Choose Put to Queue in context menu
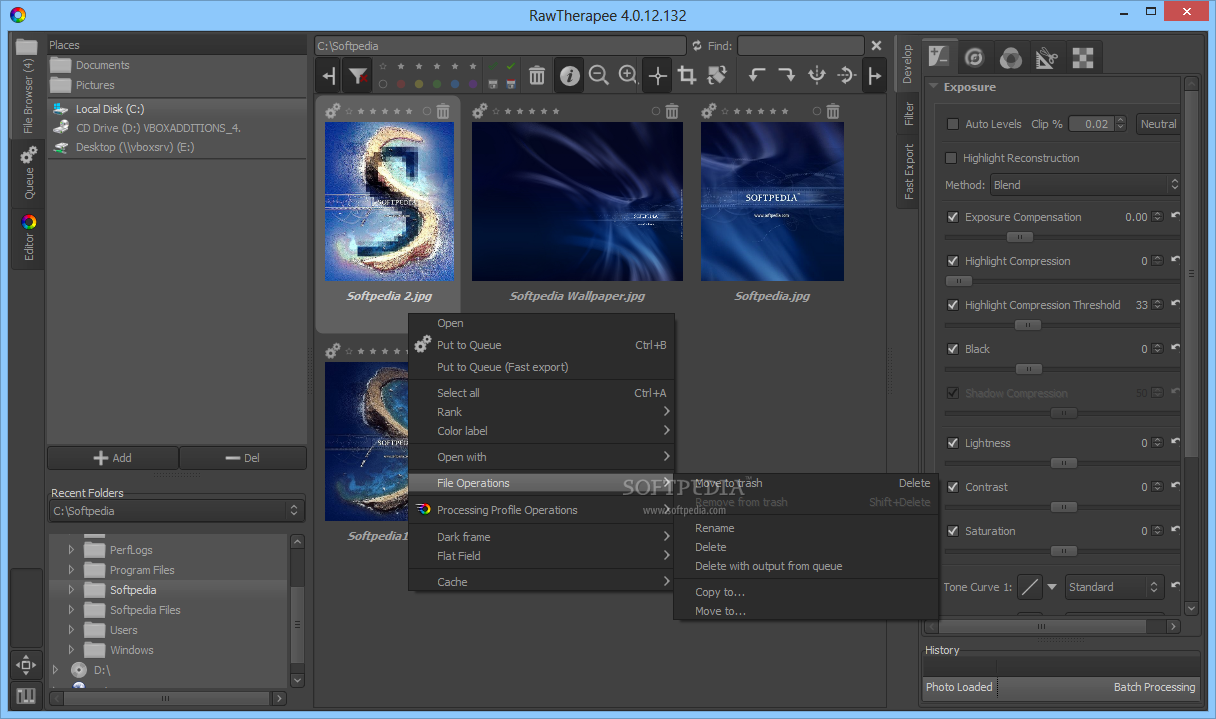Screen dimensions: 1216x719 point(542,345)
